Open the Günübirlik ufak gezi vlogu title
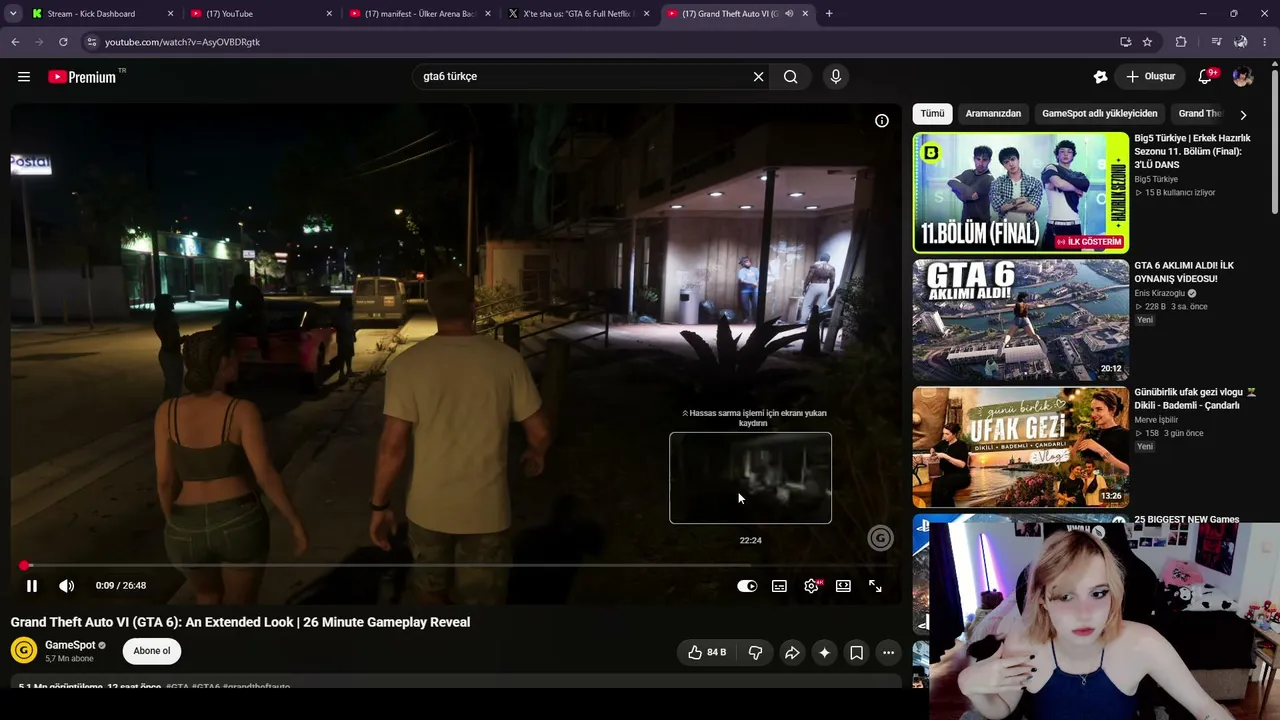The image size is (1280, 720). (x=1194, y=399)
